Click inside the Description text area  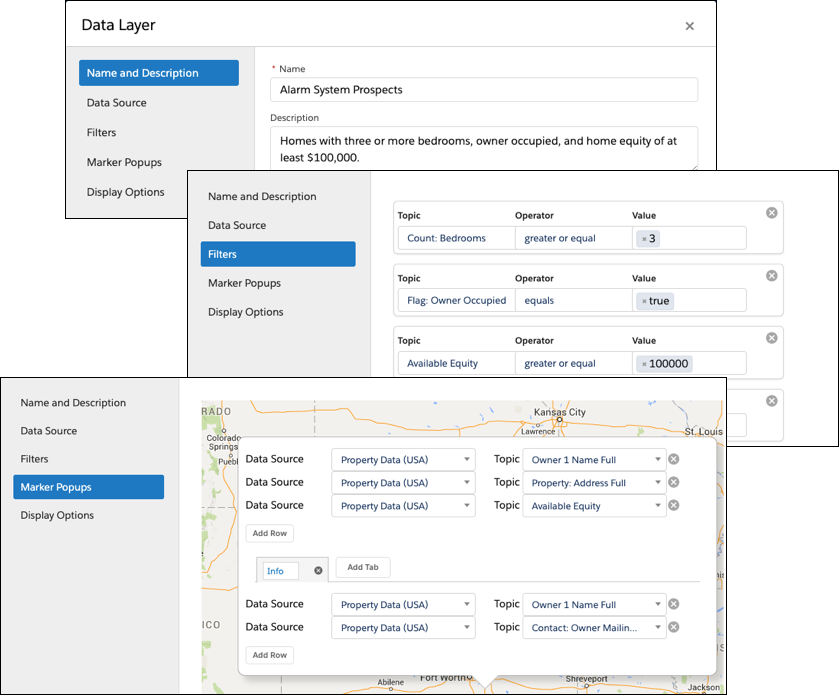tap(484, 148)
